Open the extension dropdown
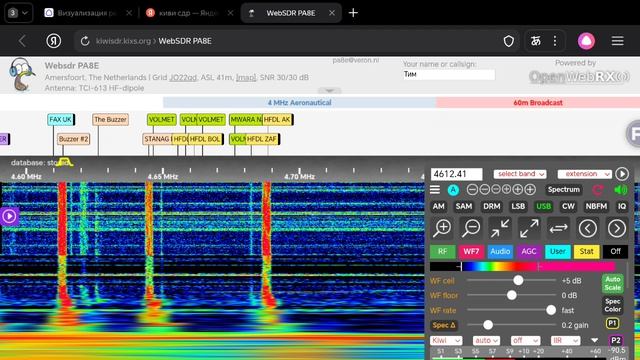The image size is (640, 360). [x=584, y=174]
